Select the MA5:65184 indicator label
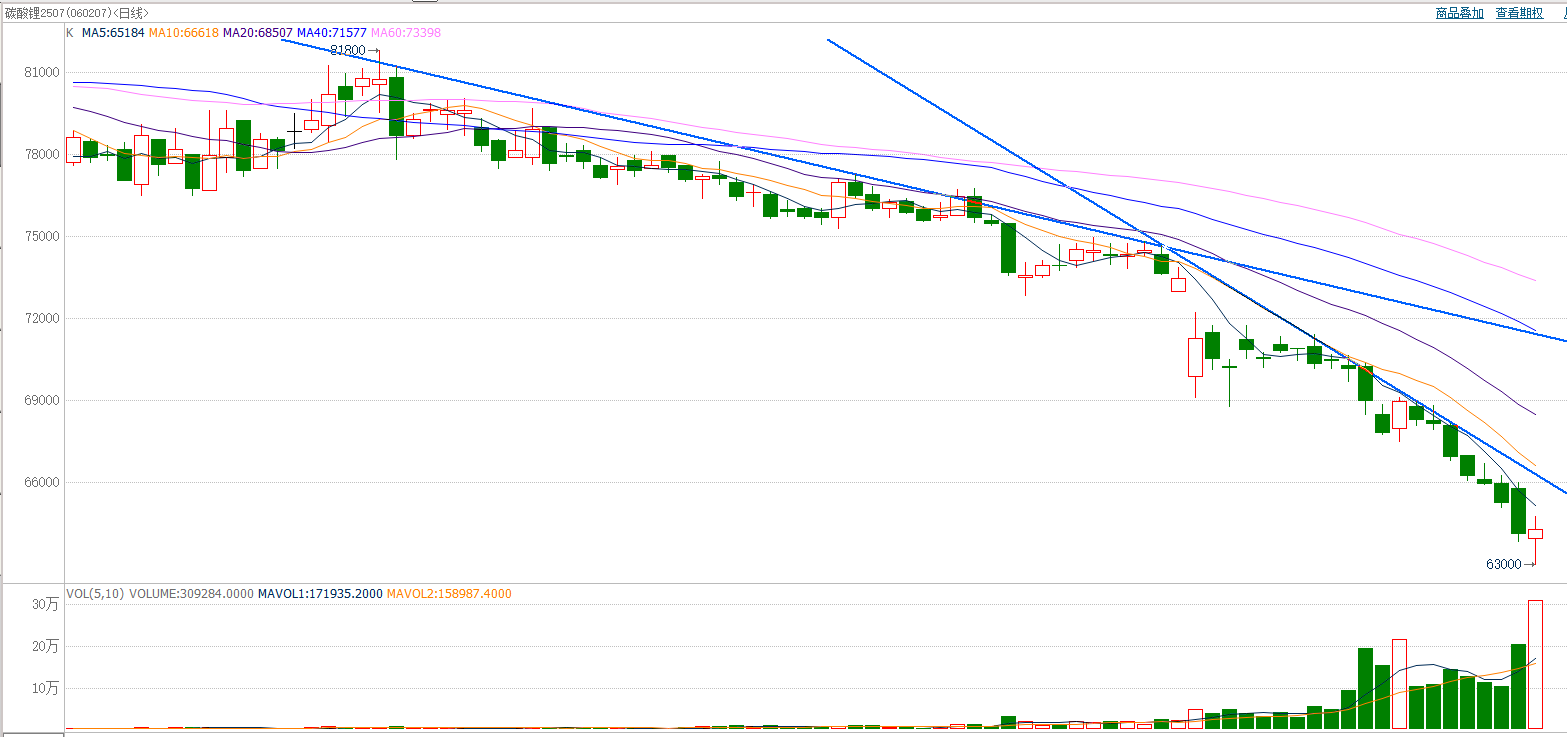 113,33
